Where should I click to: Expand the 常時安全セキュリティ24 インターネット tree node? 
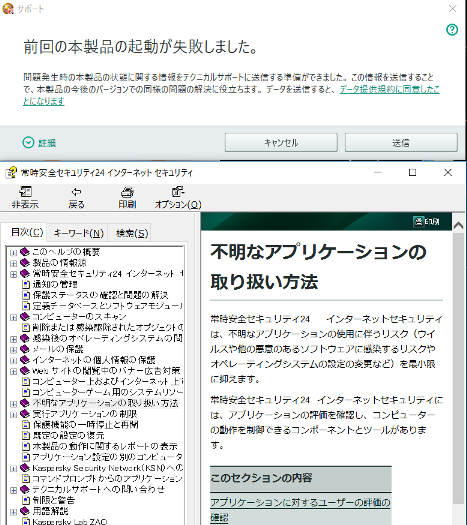13,274
